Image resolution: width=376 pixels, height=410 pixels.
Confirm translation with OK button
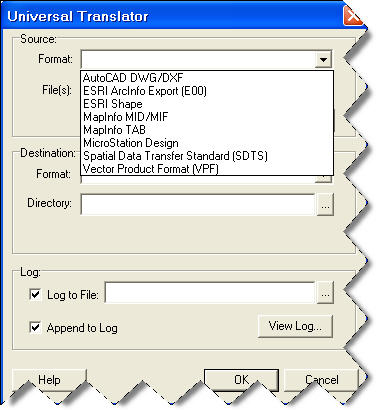point(241,380)
